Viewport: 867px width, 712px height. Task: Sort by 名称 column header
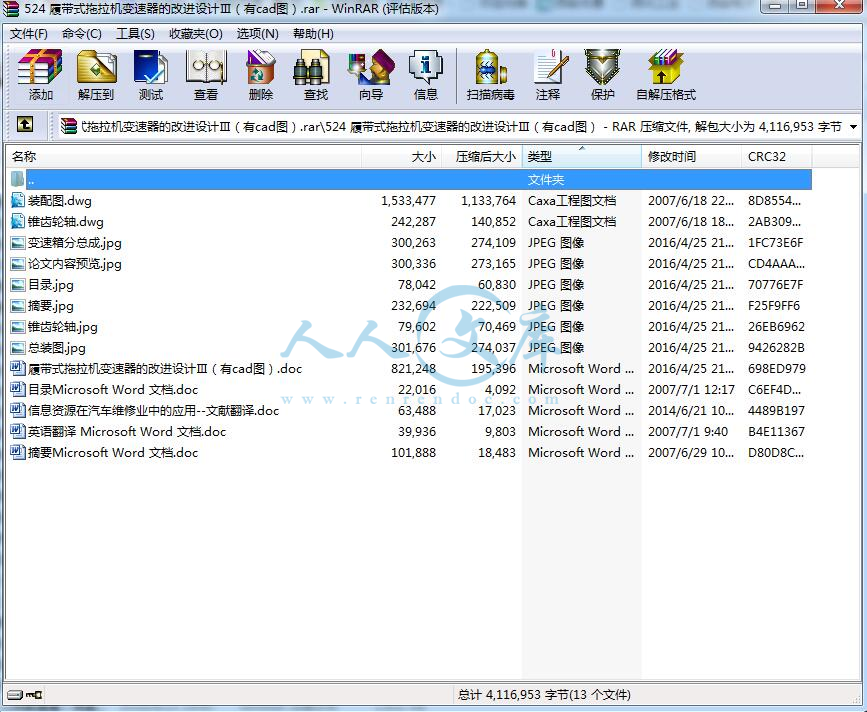(184, 156)
